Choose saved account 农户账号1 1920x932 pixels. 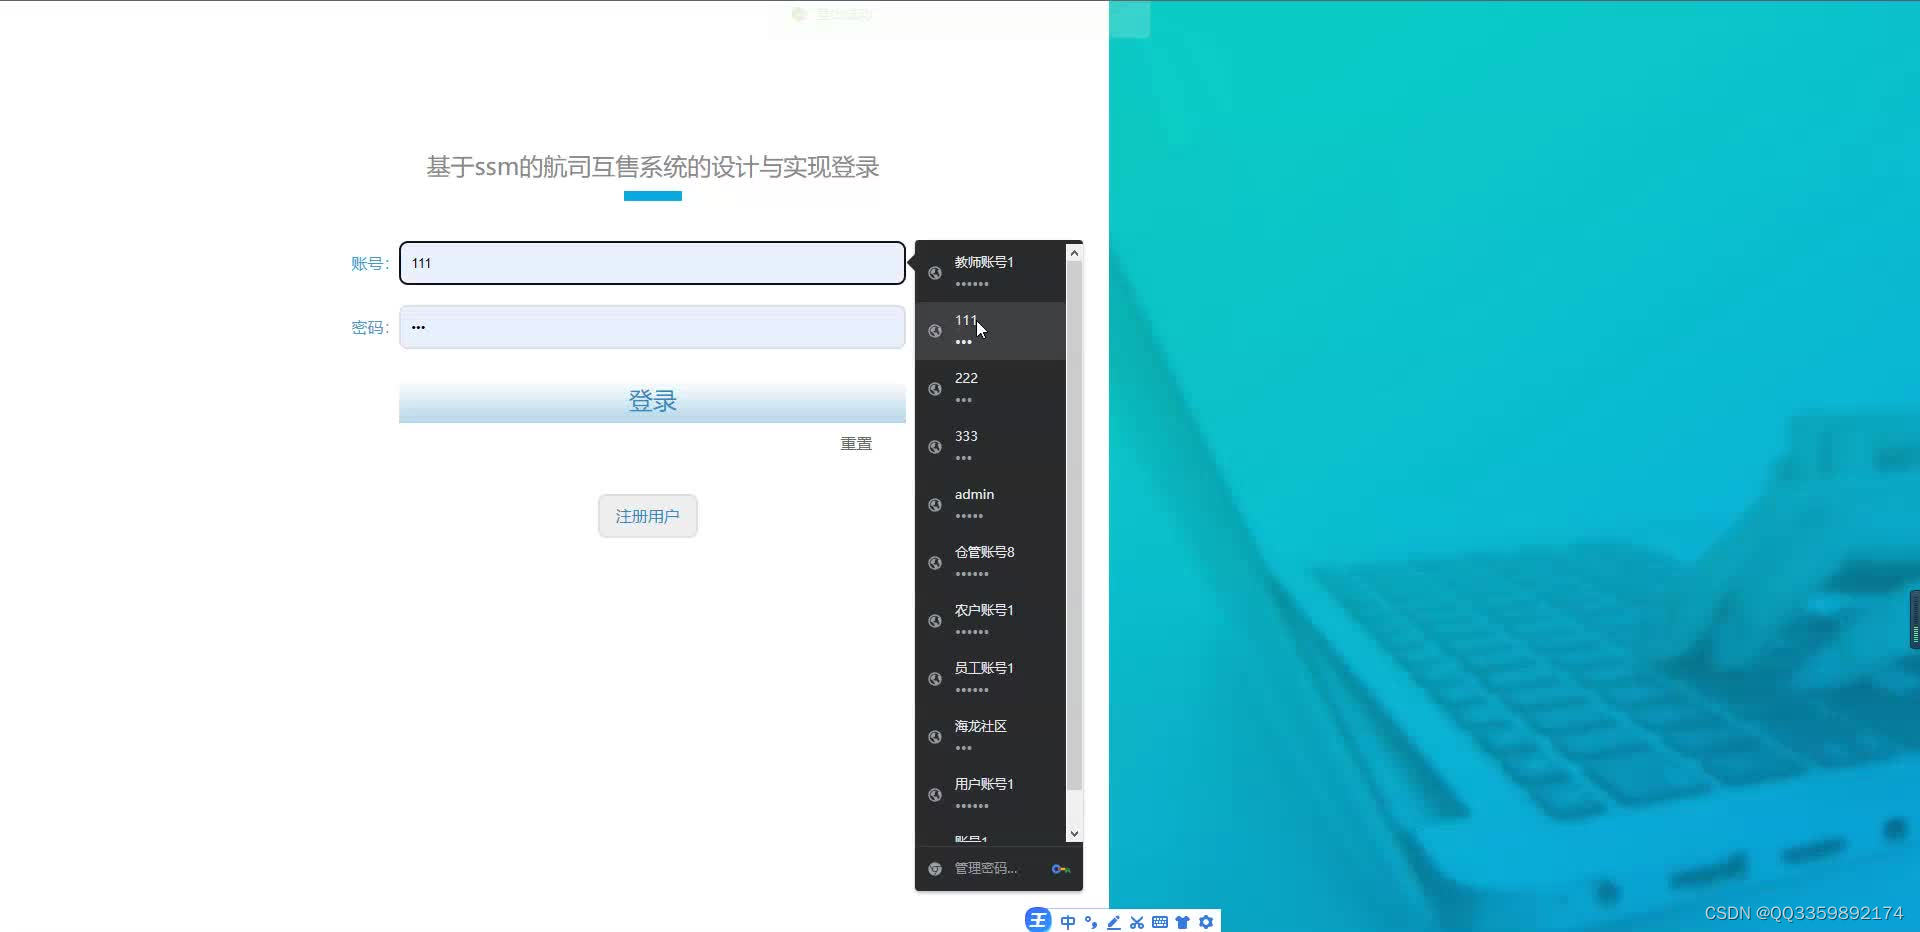(990, 620)
